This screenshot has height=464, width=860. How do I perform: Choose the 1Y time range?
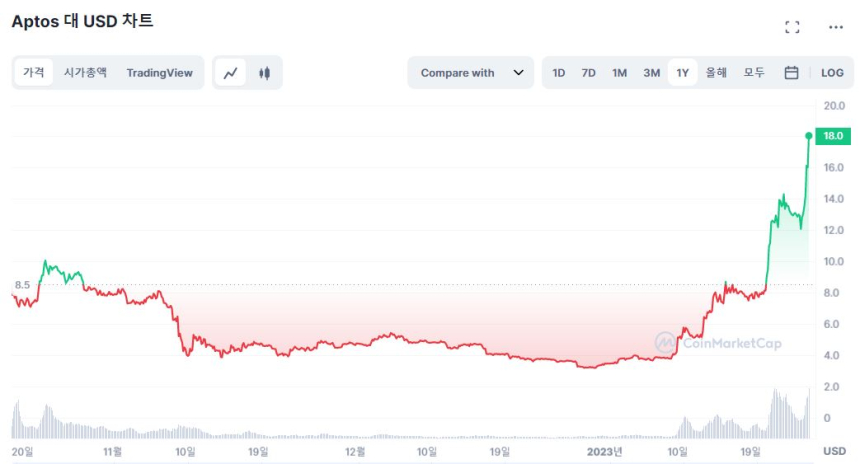tap(682, 73)
